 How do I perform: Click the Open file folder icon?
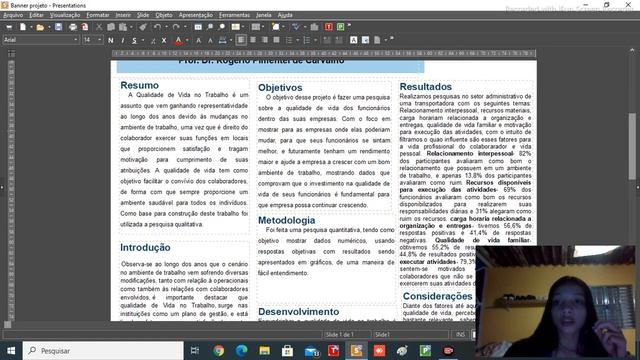click(40, 27)
